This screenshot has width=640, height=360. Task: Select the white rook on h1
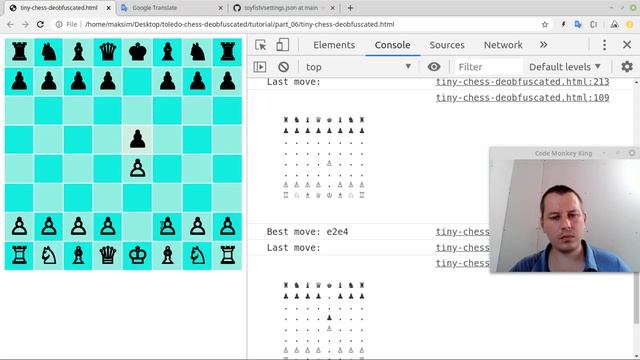tap(227, 256)
